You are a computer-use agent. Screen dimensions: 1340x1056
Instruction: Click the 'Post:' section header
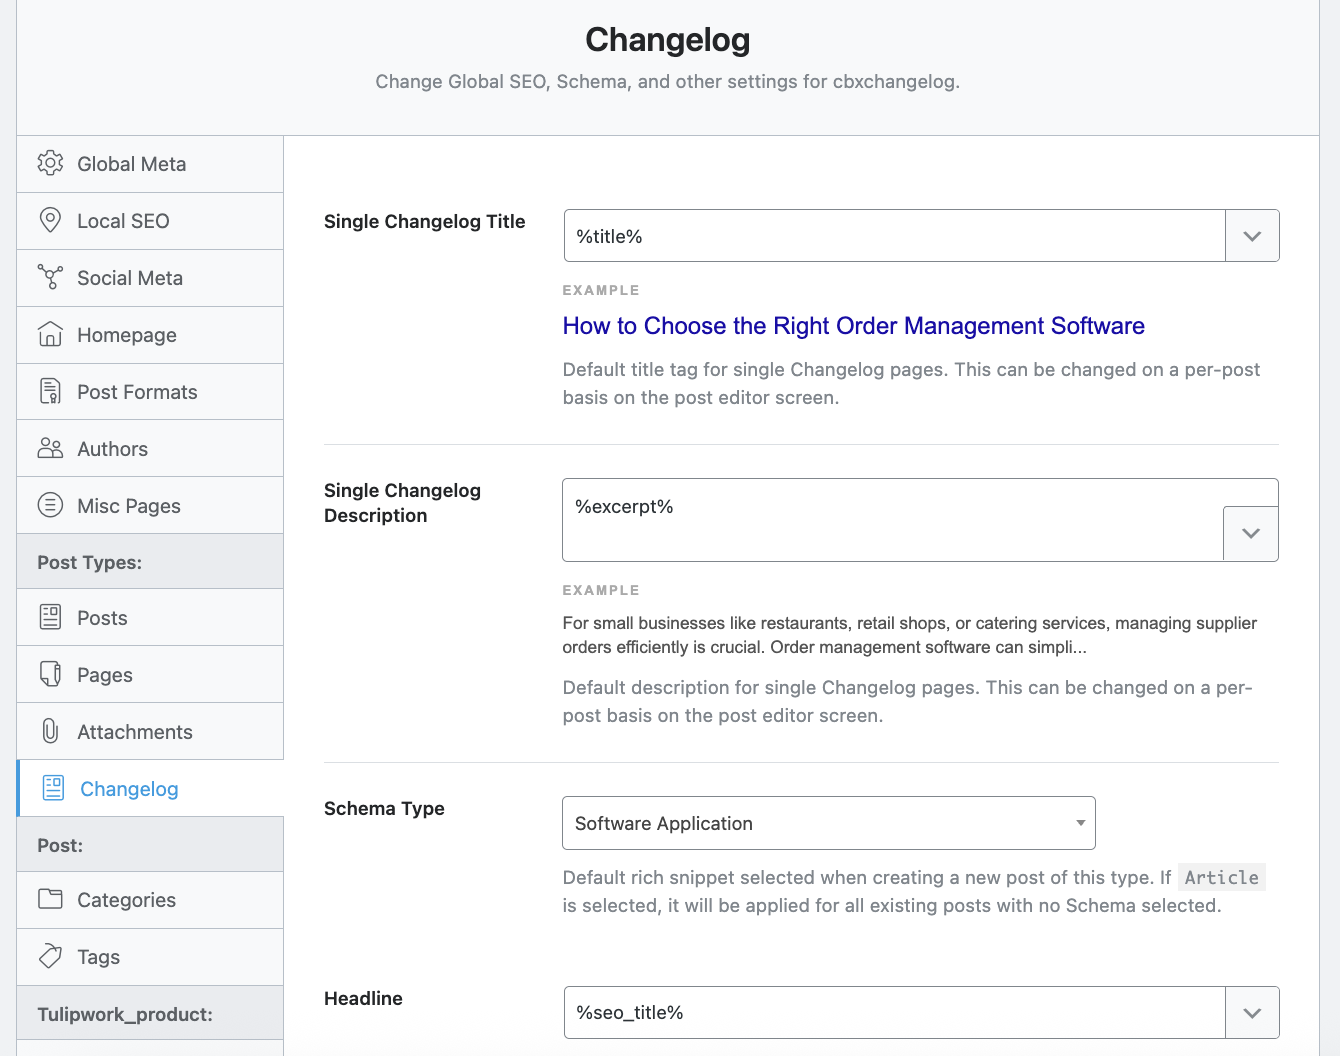click(150, 845)
